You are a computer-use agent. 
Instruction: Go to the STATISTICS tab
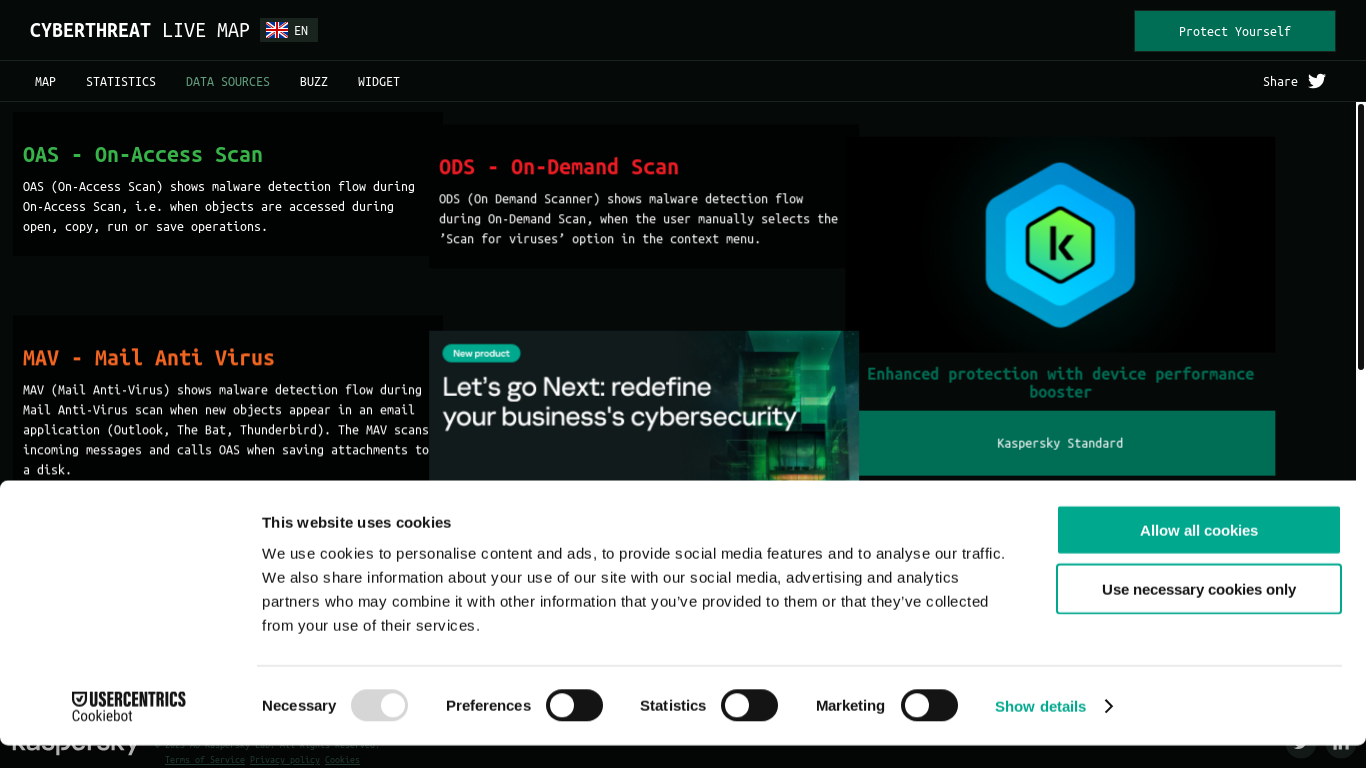pos(121,82)
